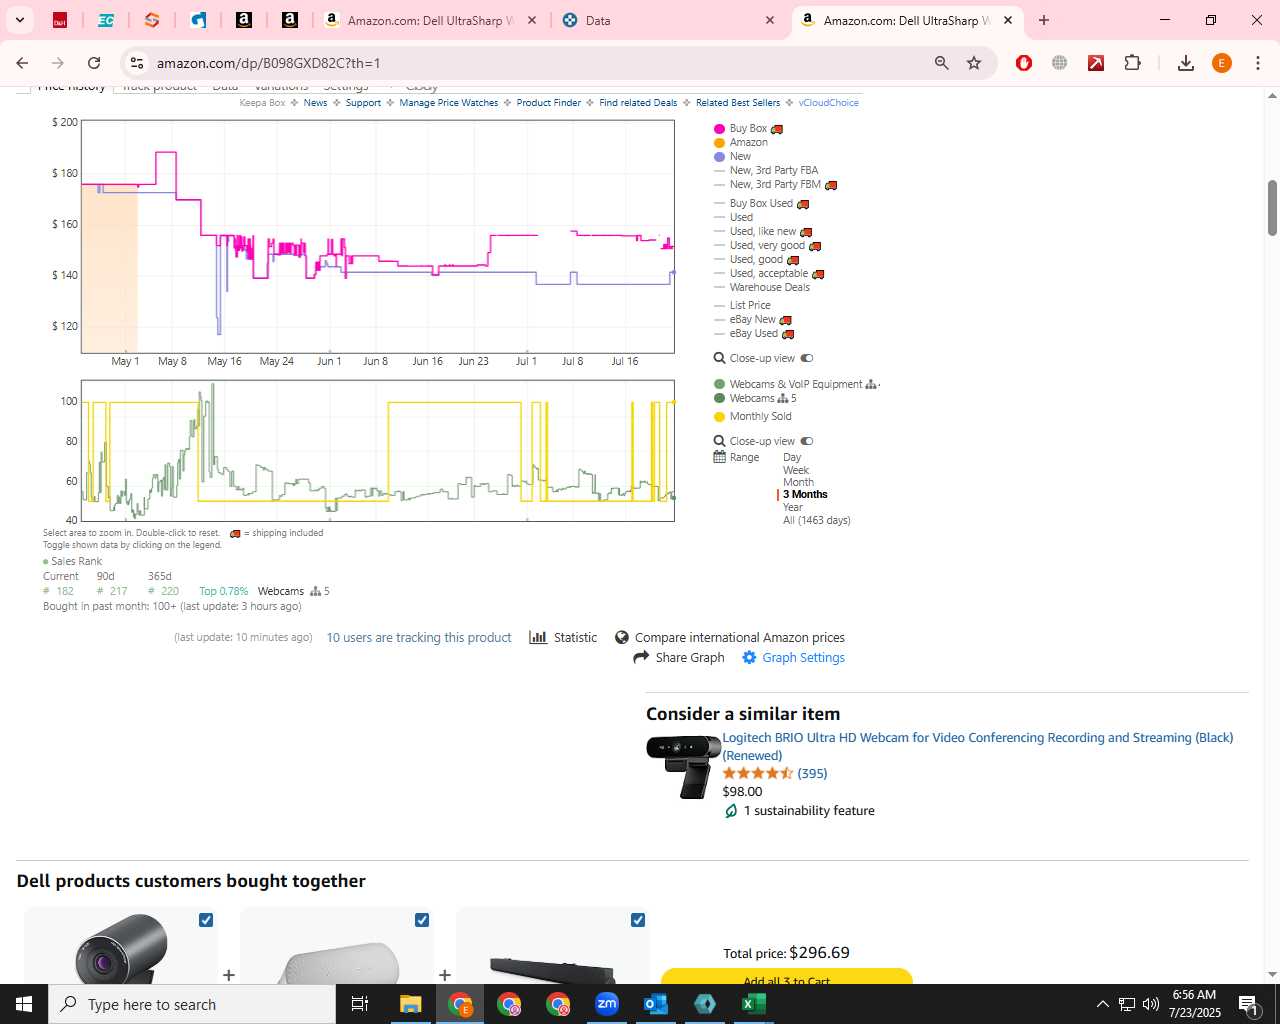Click the Windows taskbar search box
Viewport: 1280px width, 1024px height.
pyautogui.click(x=192, y=1004)
